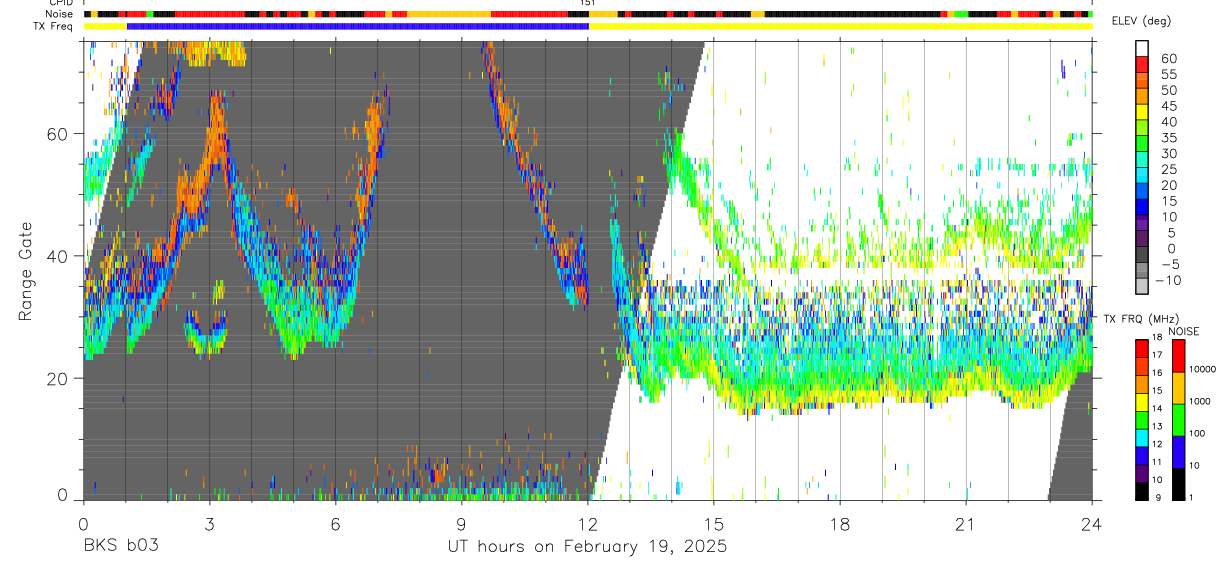Click the Range Gate tick label '40'

tap(58, 256)
